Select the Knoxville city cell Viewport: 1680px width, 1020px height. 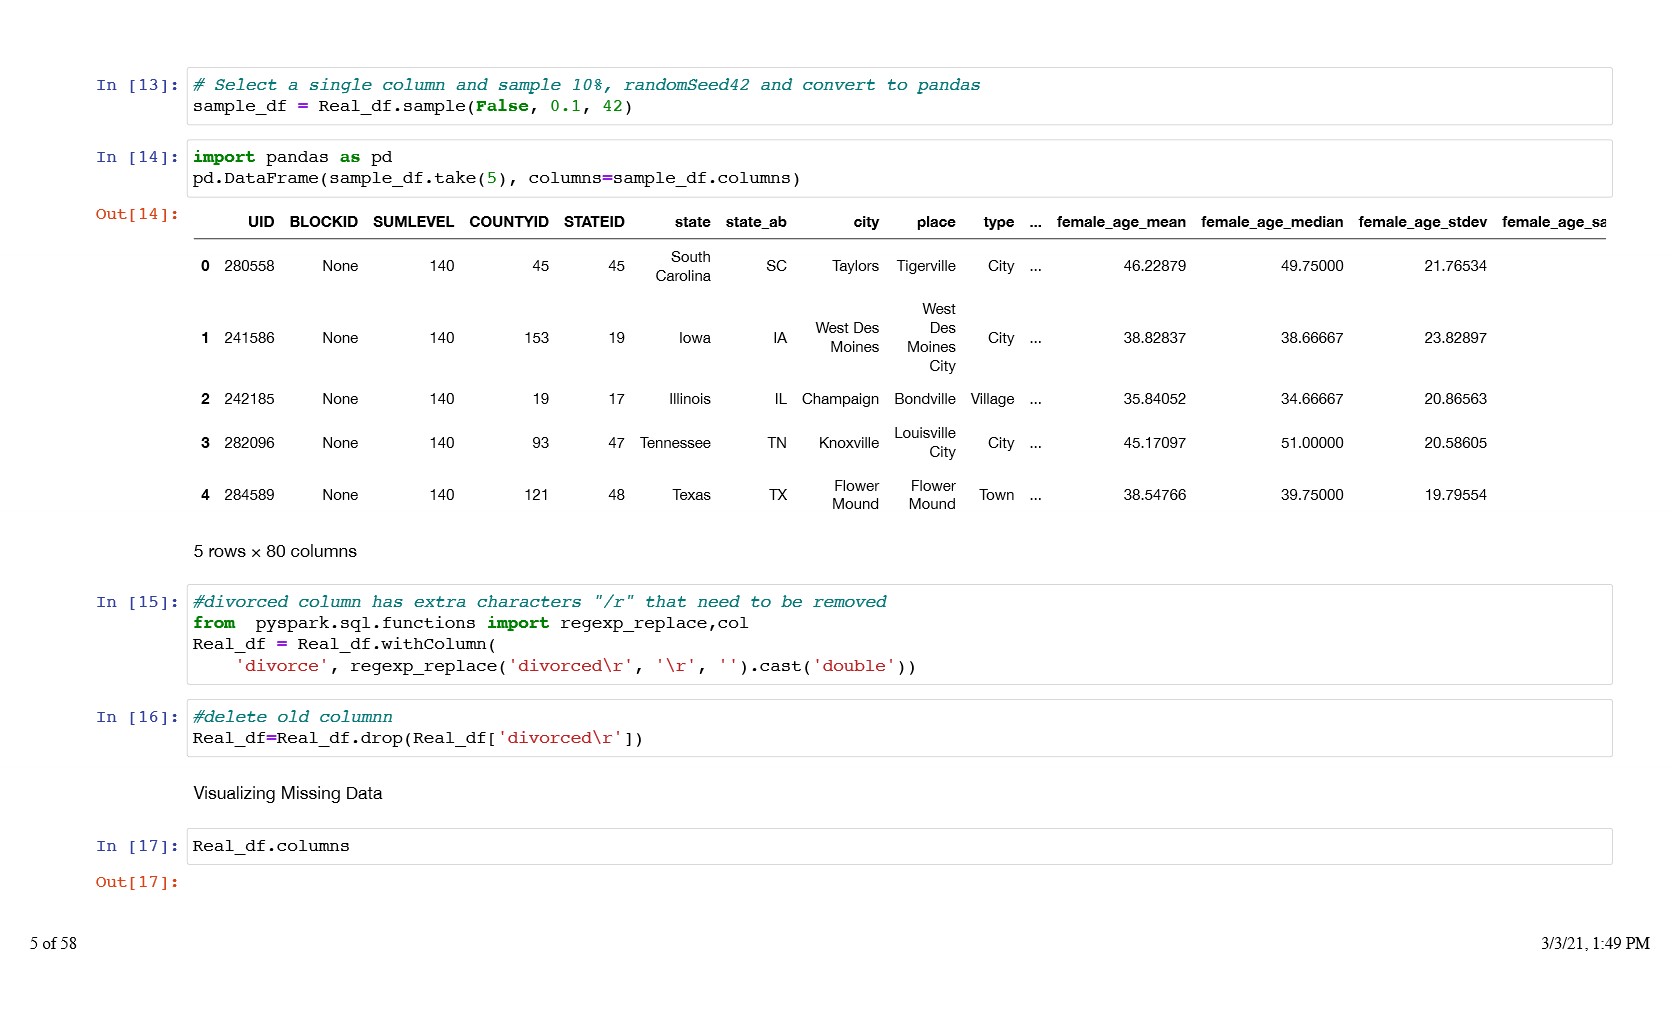coord(848,443)
